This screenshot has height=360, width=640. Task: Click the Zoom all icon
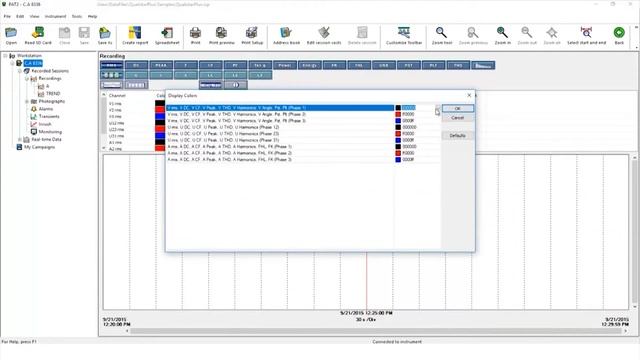tap(552, 36)
